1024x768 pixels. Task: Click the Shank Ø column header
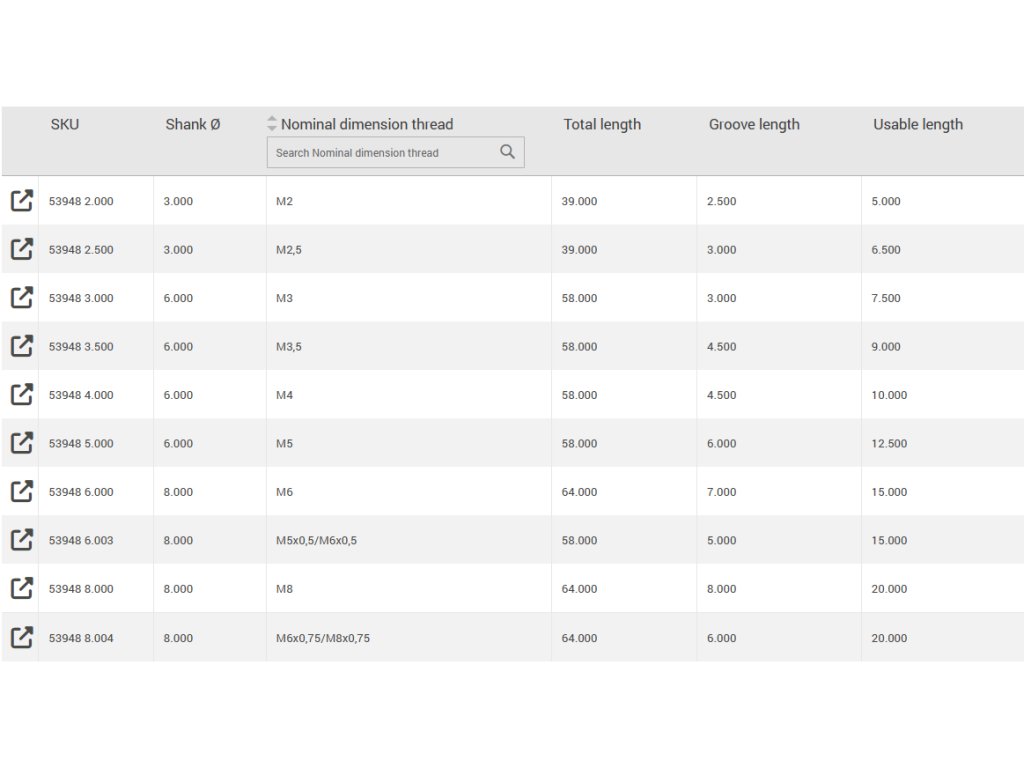click(x=192, y=124)
